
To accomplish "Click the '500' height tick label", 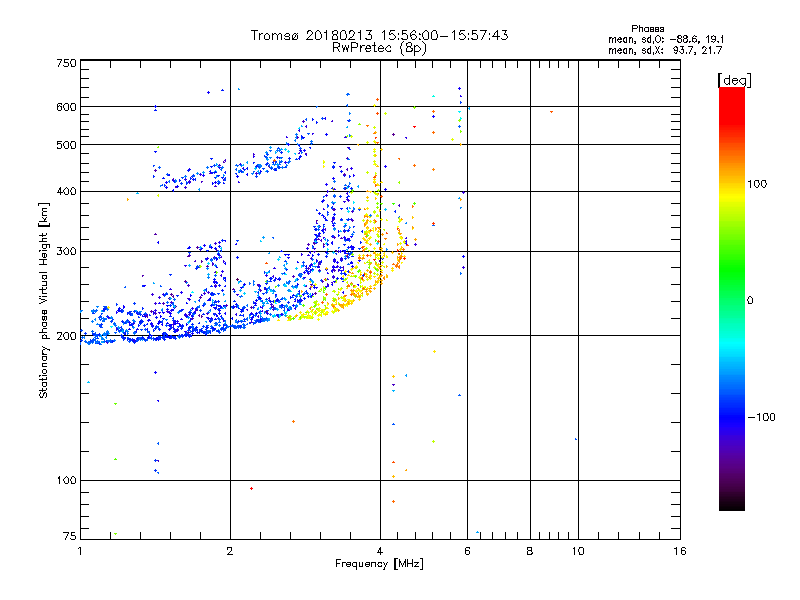I will [66, 145].
